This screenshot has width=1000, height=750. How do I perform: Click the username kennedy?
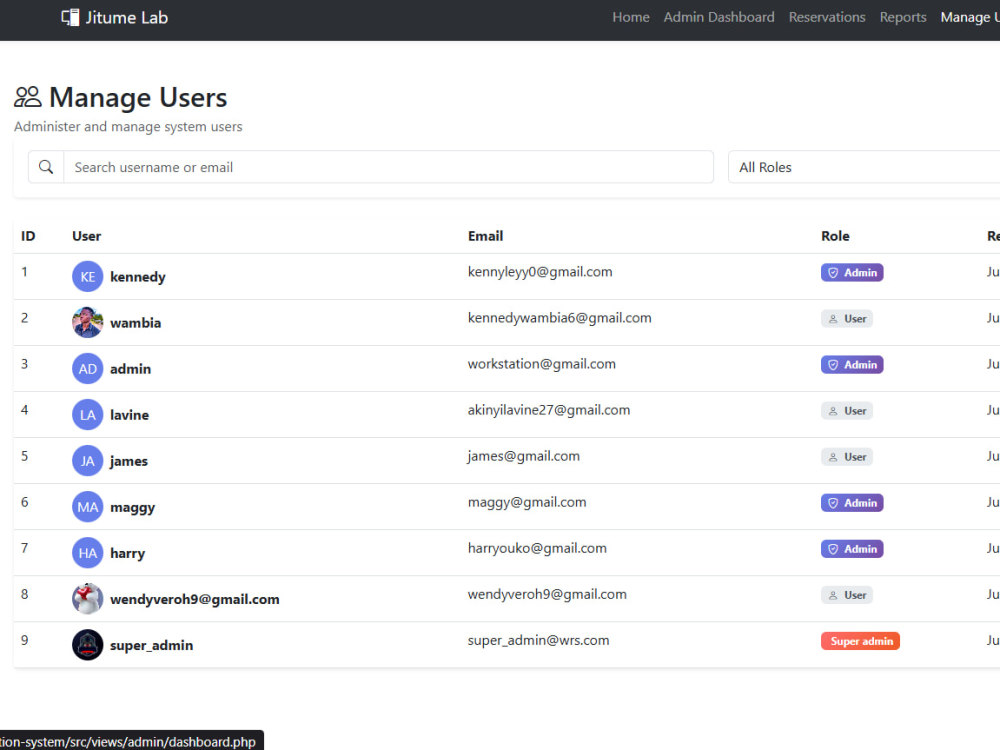pos(138,277)
